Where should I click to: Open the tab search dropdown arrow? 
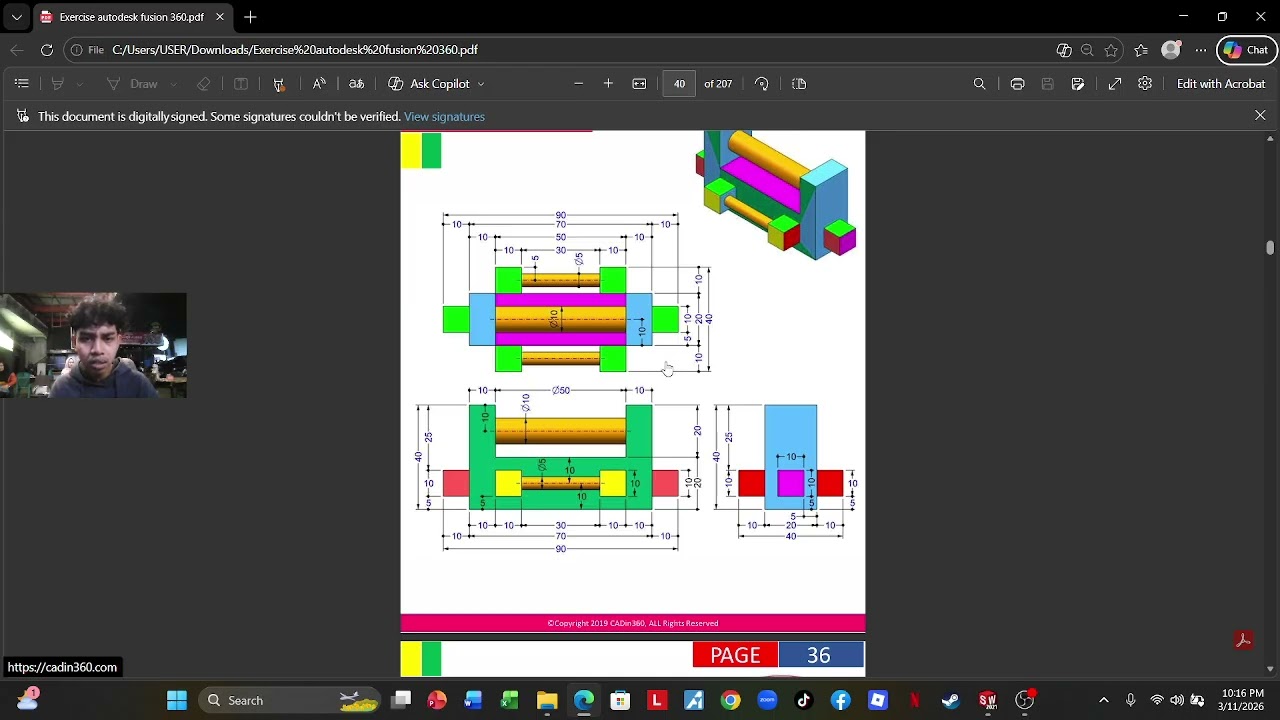point(16,17)
